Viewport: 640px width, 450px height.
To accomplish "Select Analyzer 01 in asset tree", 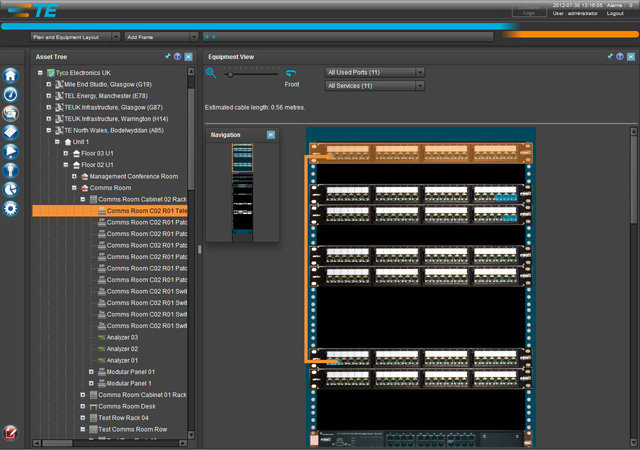I will point(122,360).
